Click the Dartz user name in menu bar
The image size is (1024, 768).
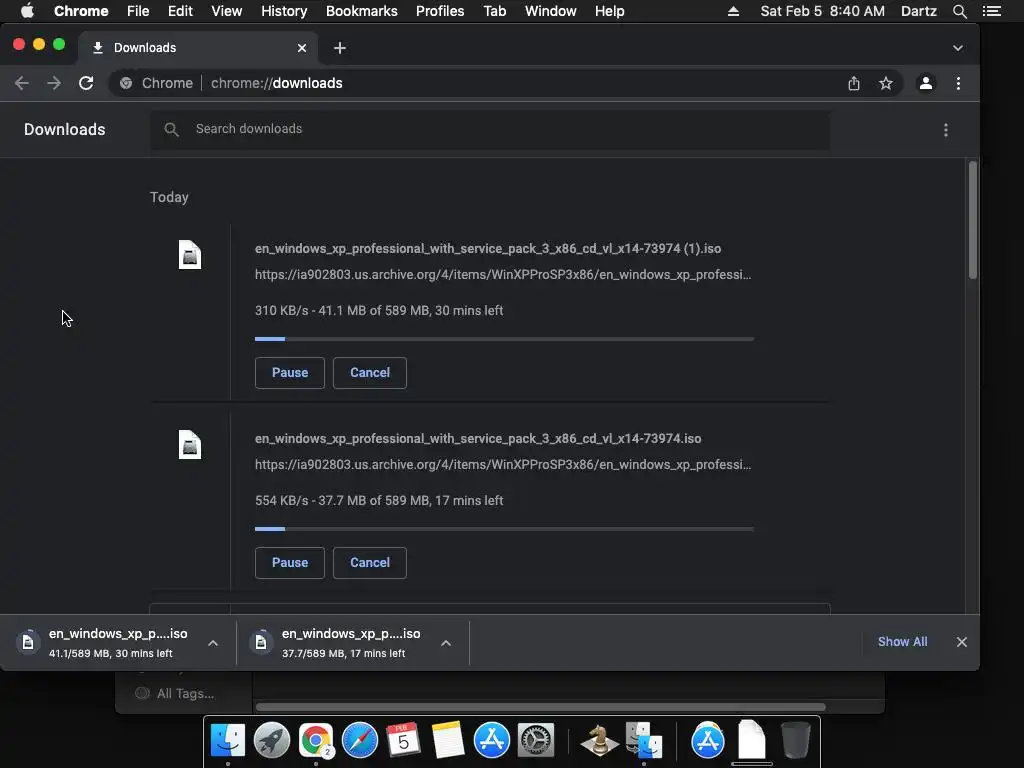[x=918, y=11]
